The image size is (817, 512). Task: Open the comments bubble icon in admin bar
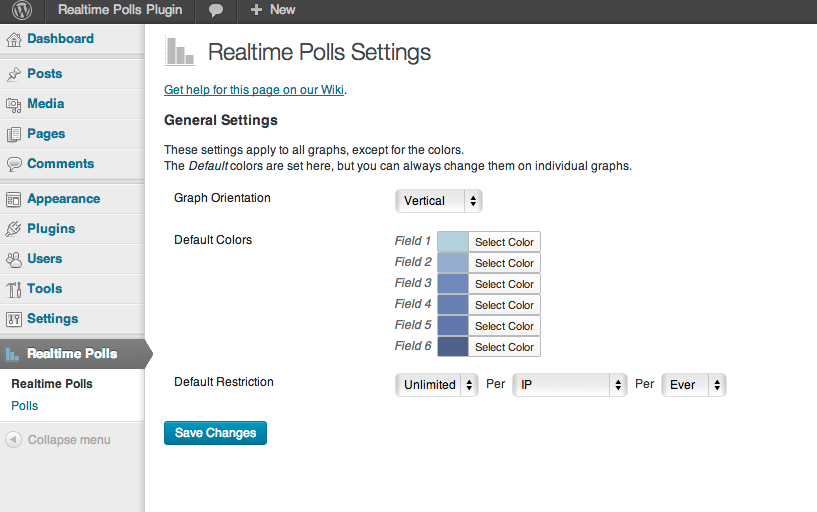[216, 10]
